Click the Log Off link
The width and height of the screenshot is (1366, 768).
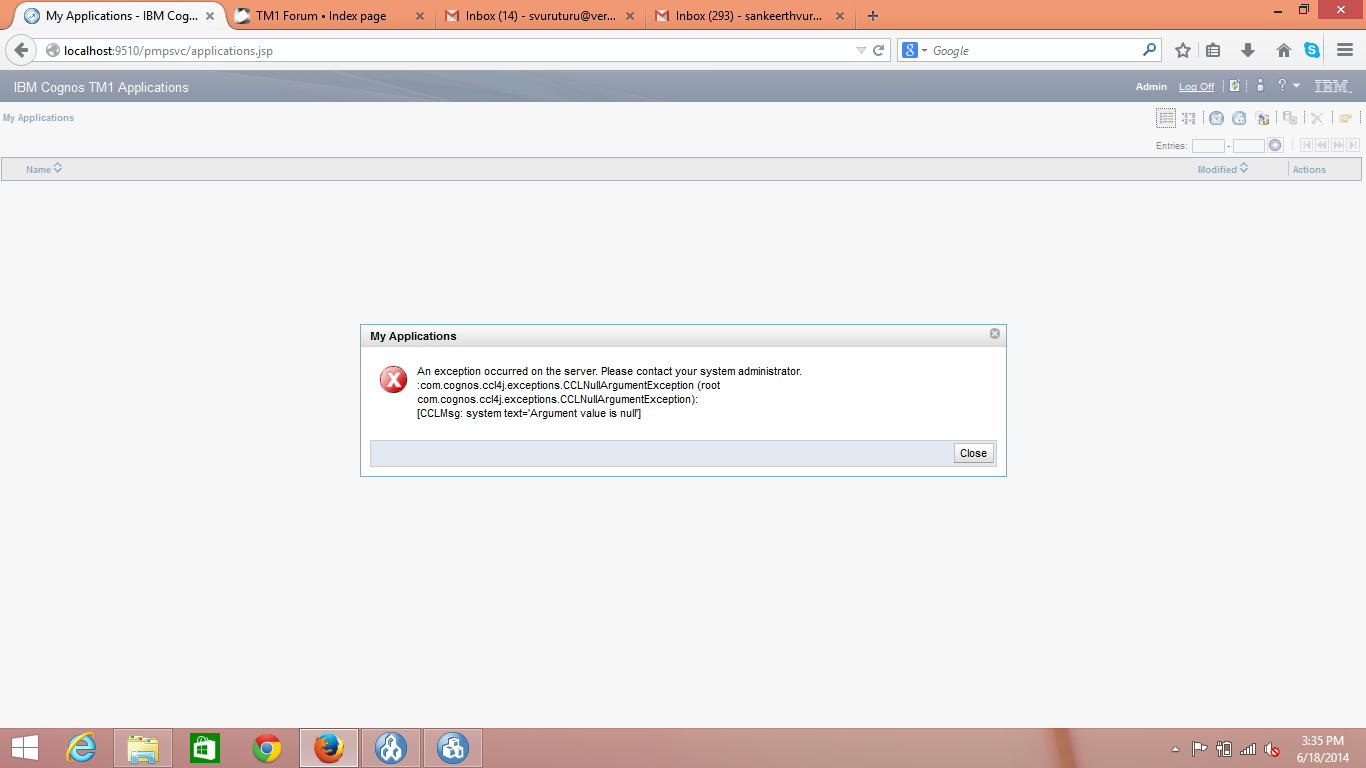(x=1196, y=87)
